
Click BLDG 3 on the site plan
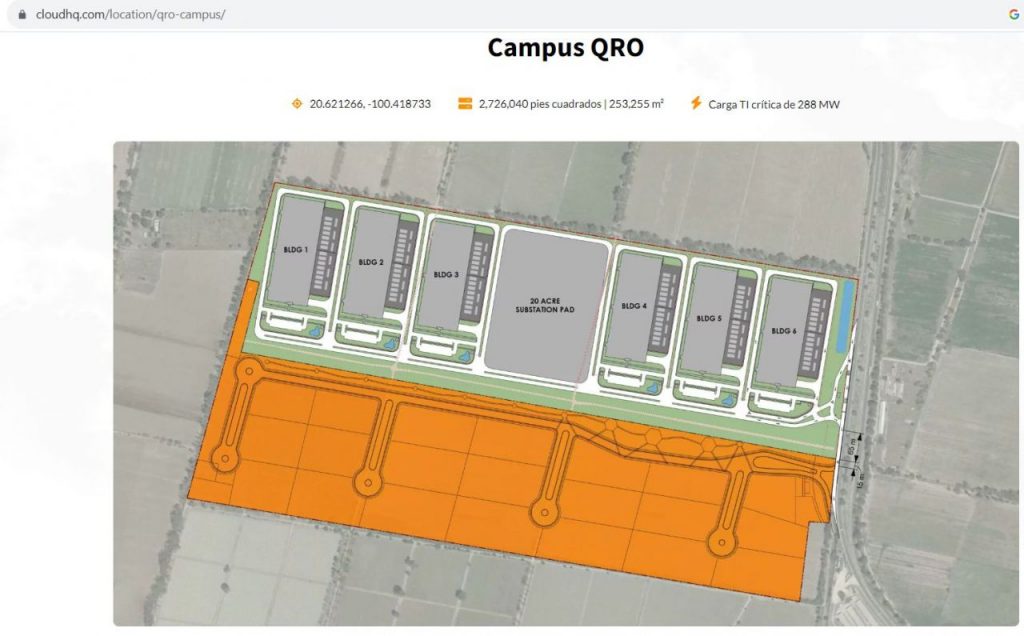(446, 275)
